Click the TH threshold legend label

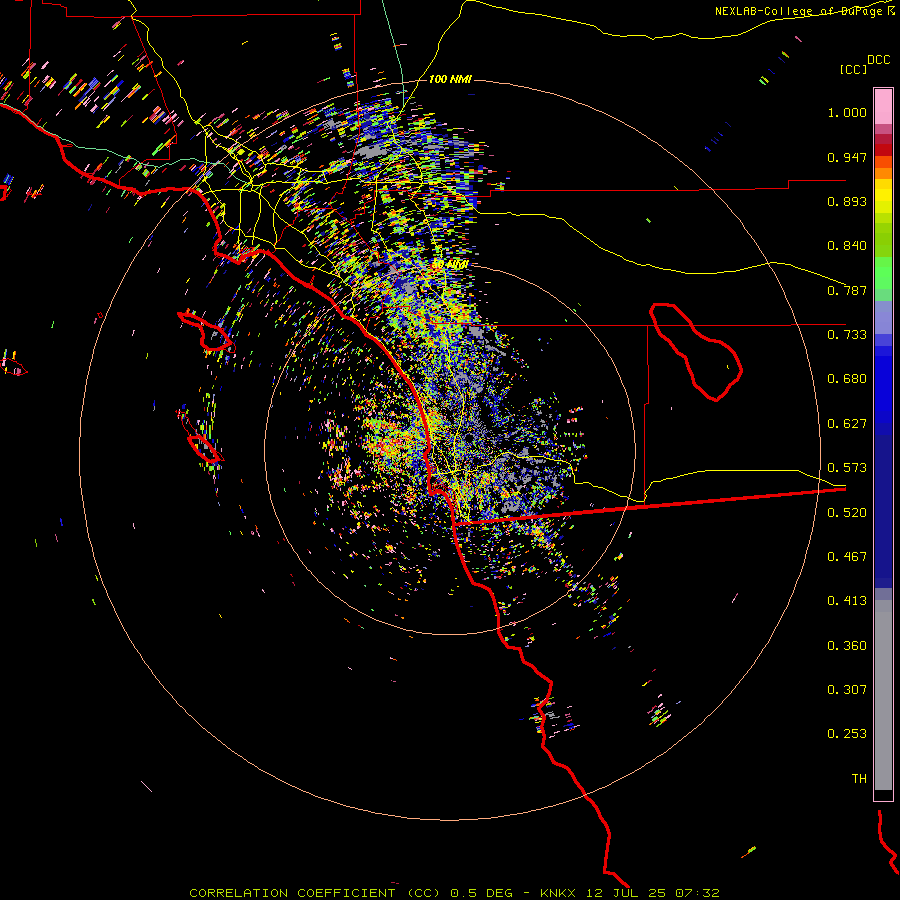[859, 779]
